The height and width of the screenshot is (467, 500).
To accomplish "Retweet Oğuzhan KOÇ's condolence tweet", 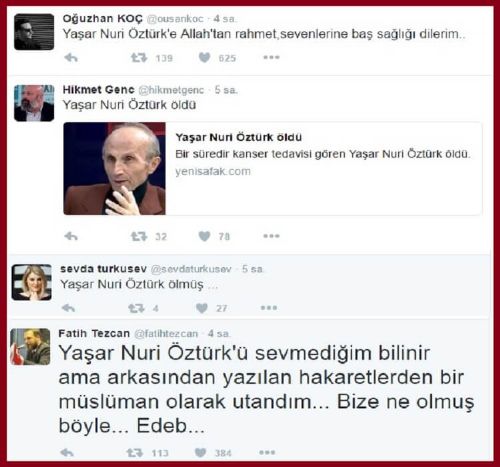I will click(139, 58).
